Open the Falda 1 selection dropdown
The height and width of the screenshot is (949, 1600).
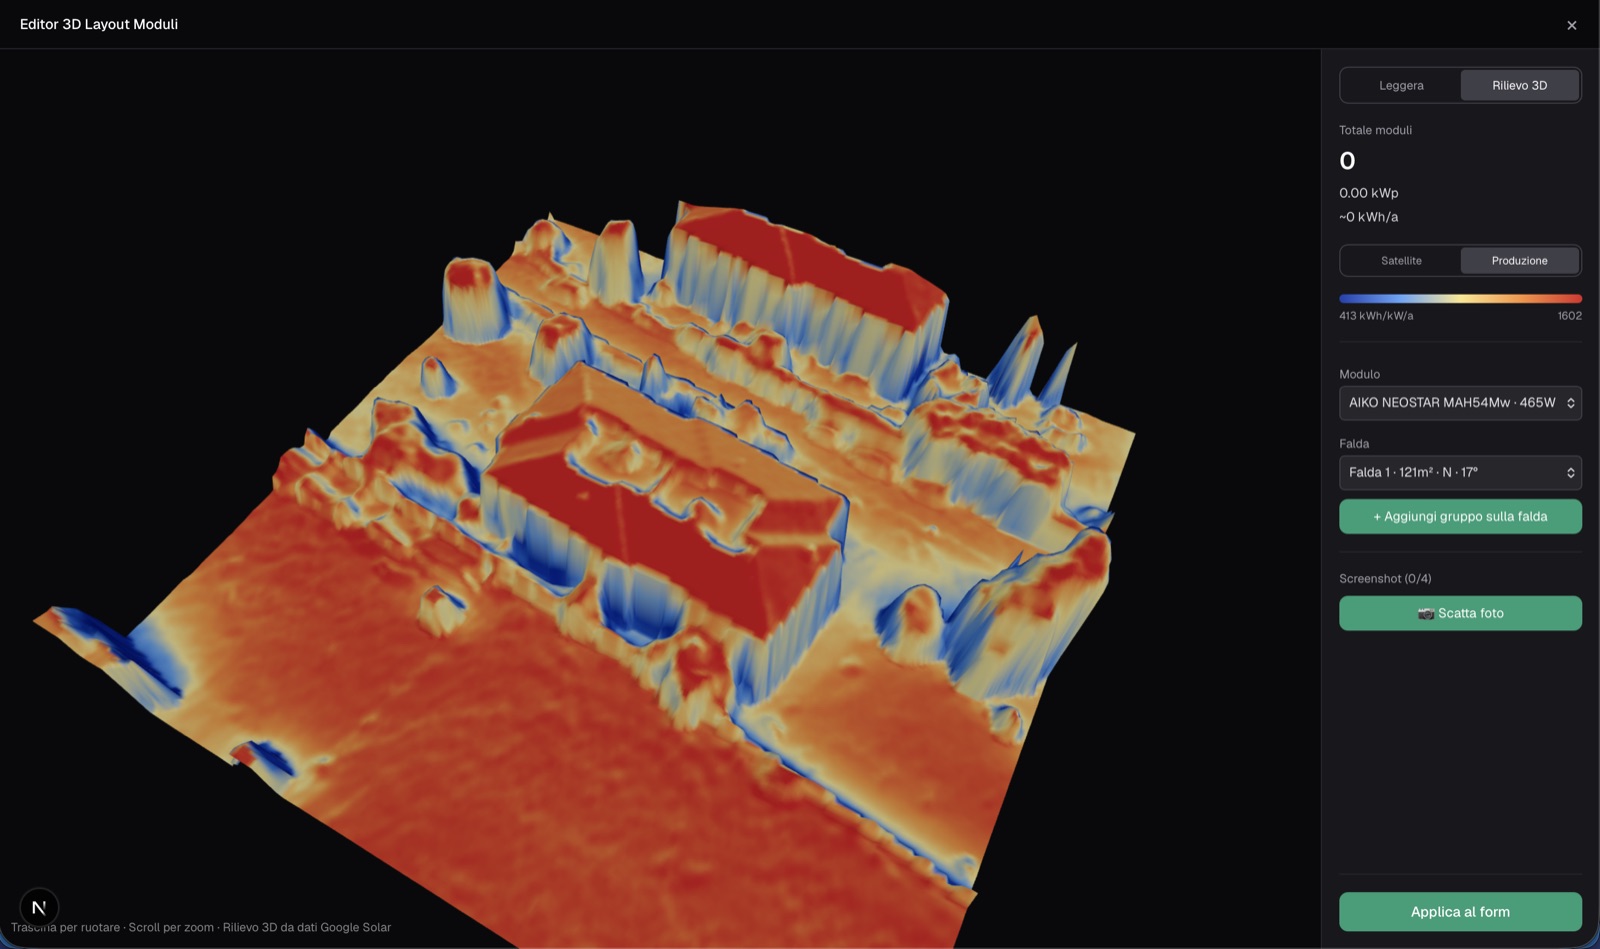point(1460,472)
